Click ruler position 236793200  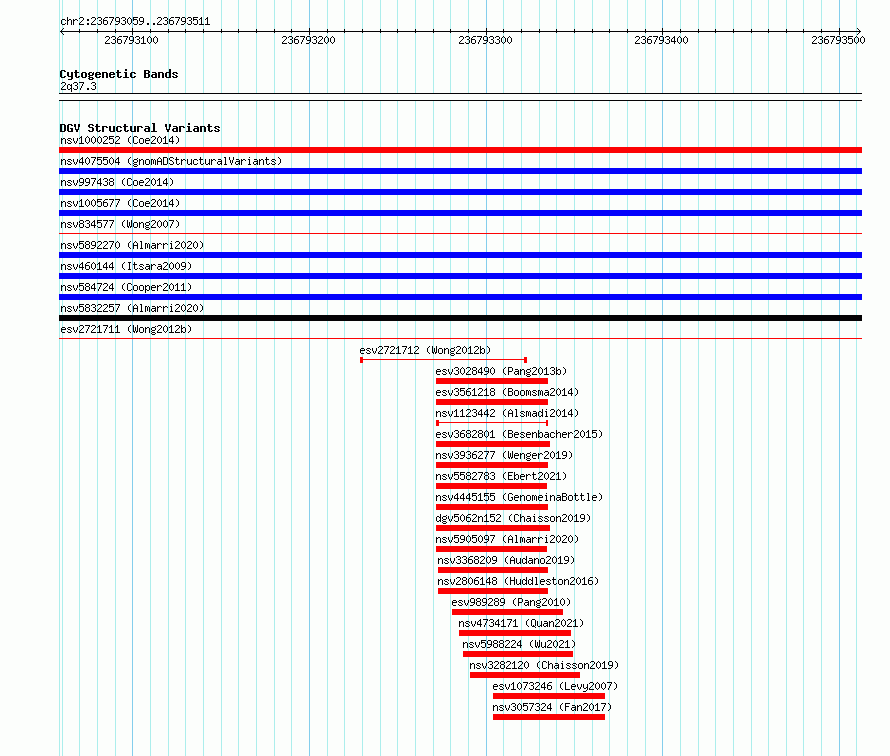coord(308,40)
